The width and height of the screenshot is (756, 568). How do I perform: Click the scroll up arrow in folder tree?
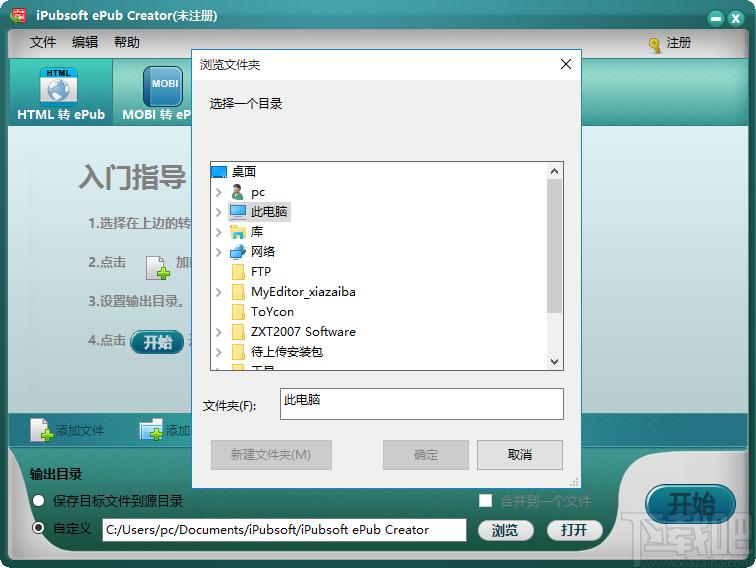tap(554, 171)
